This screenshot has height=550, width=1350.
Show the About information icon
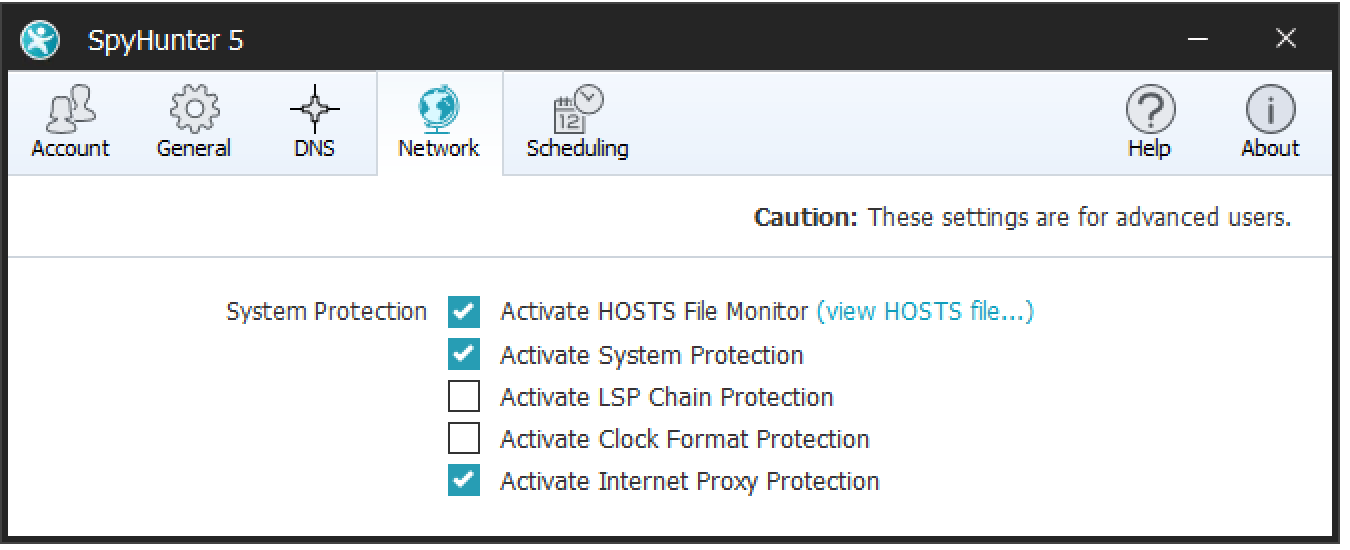1270,110
